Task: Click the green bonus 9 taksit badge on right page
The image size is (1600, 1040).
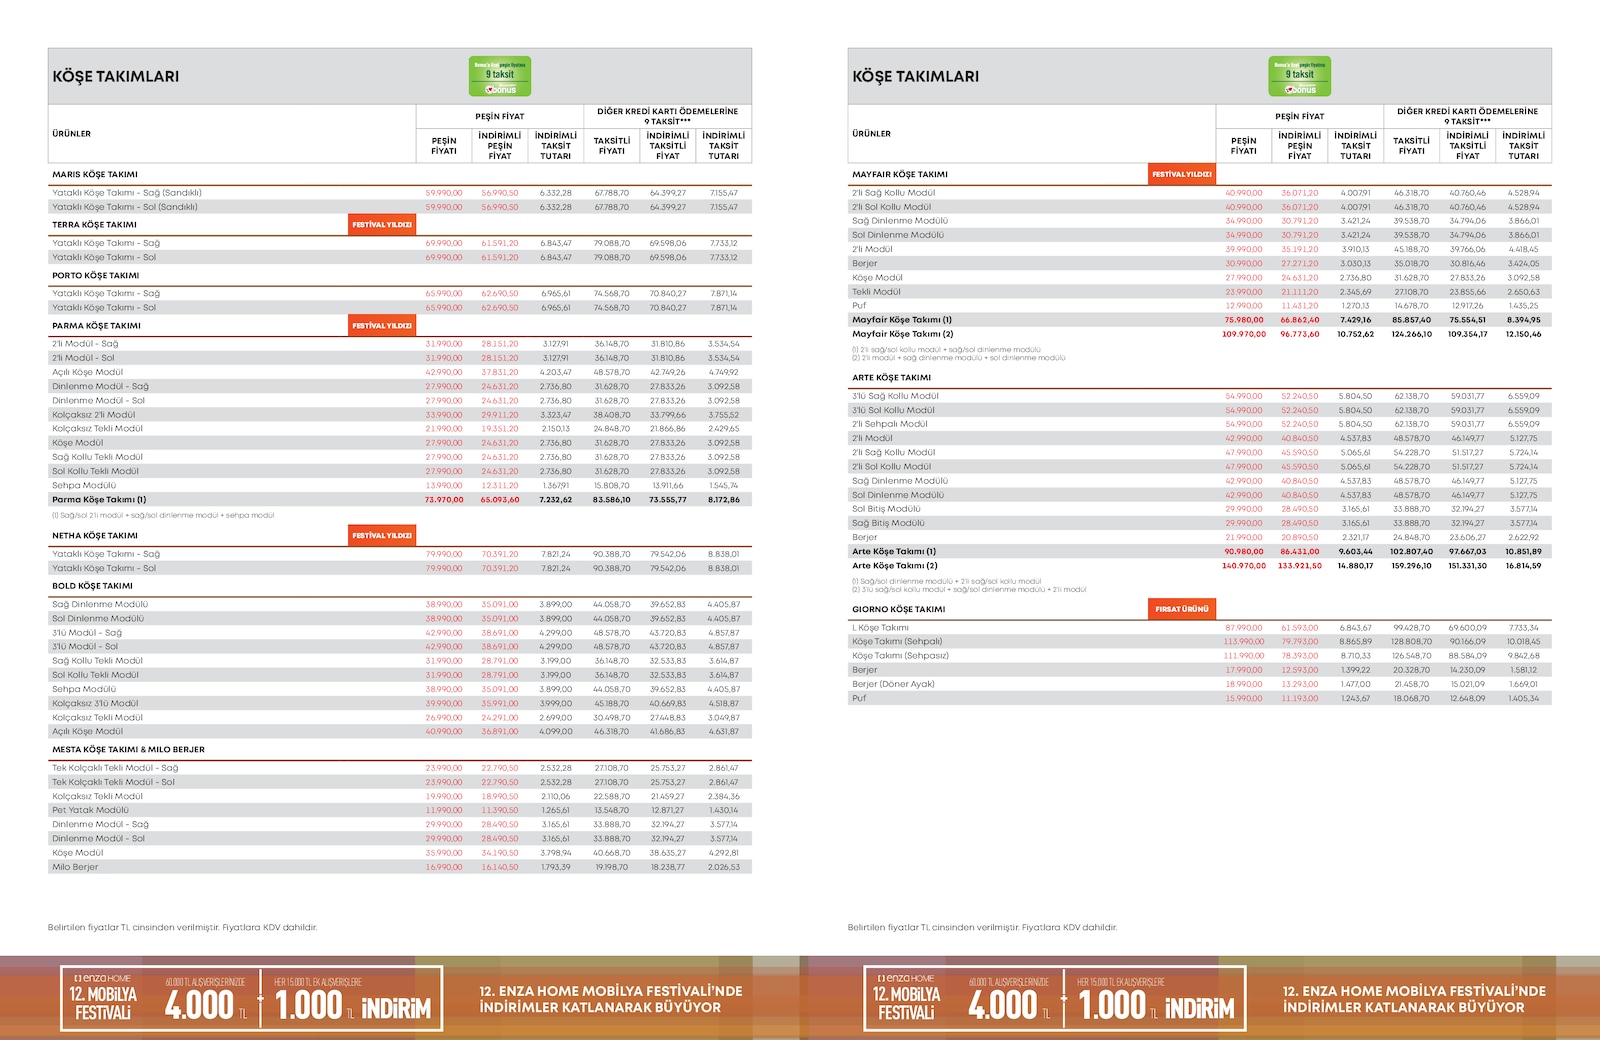Action: point(1300,76)
